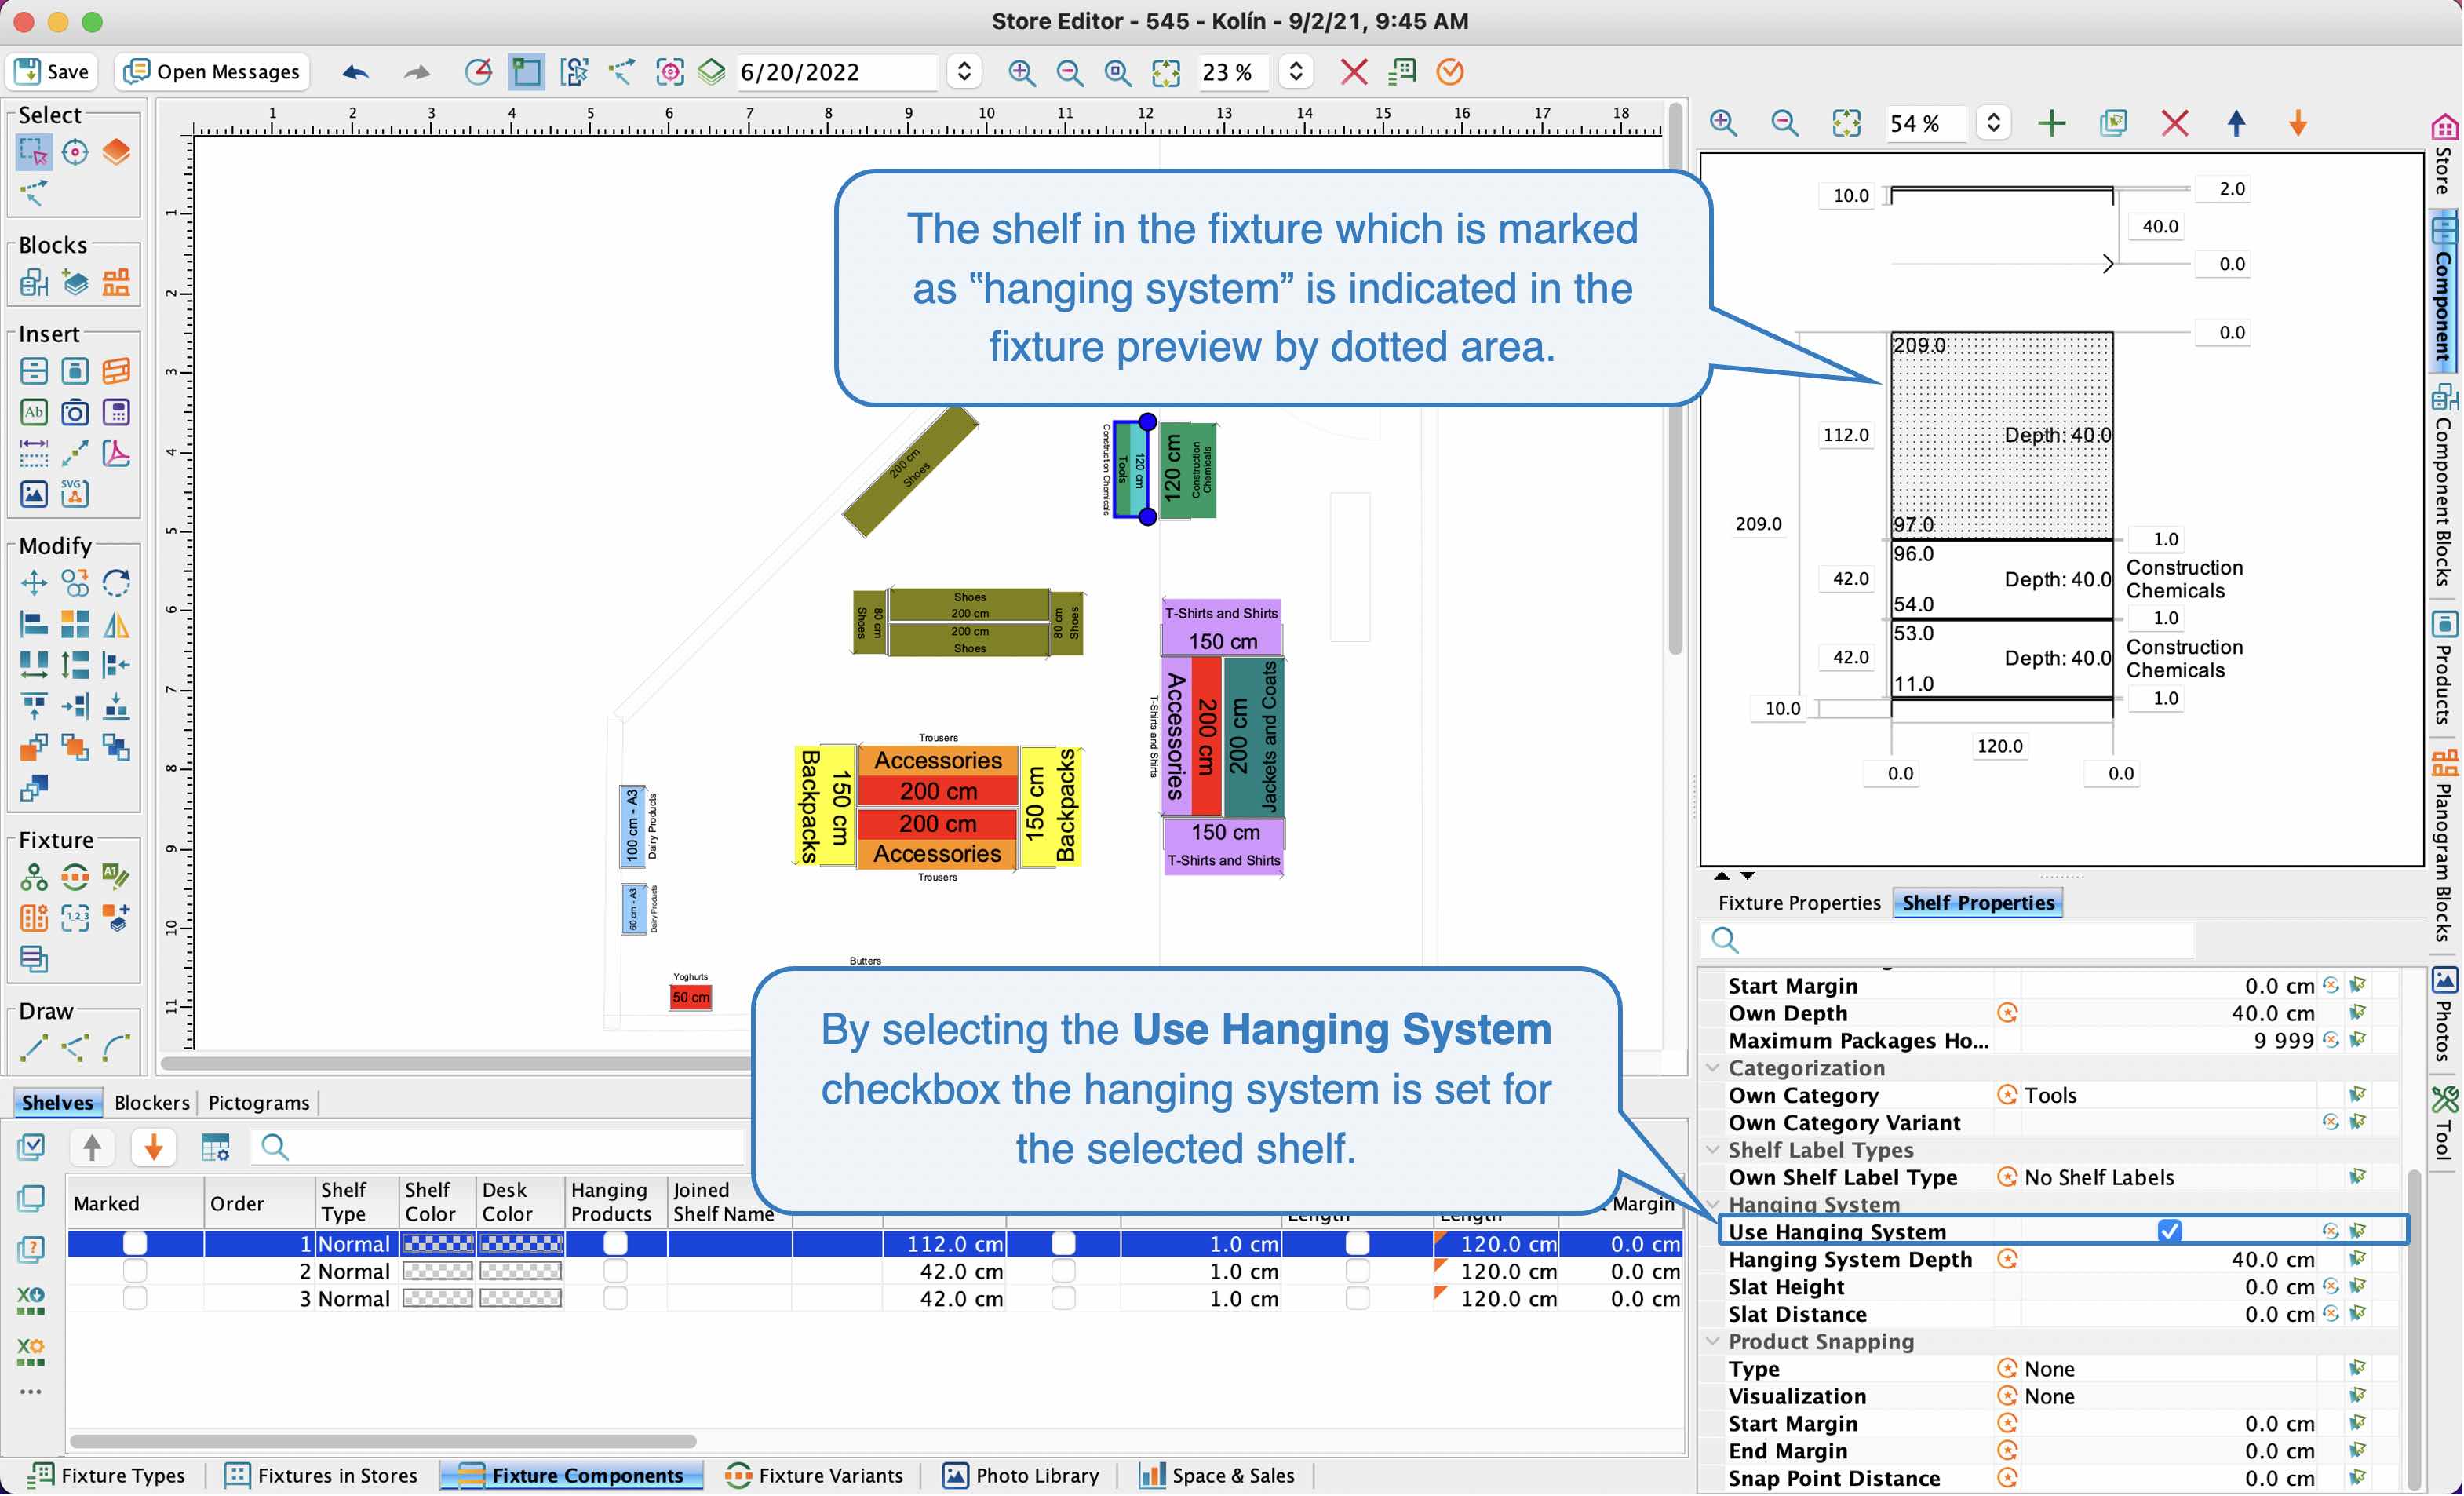Image resolution: width=2464 pixels, height=1496 pixels.
Task: Toggle Hanging Products checkbox in shelf row 1
Action: tap(615, 1244)
